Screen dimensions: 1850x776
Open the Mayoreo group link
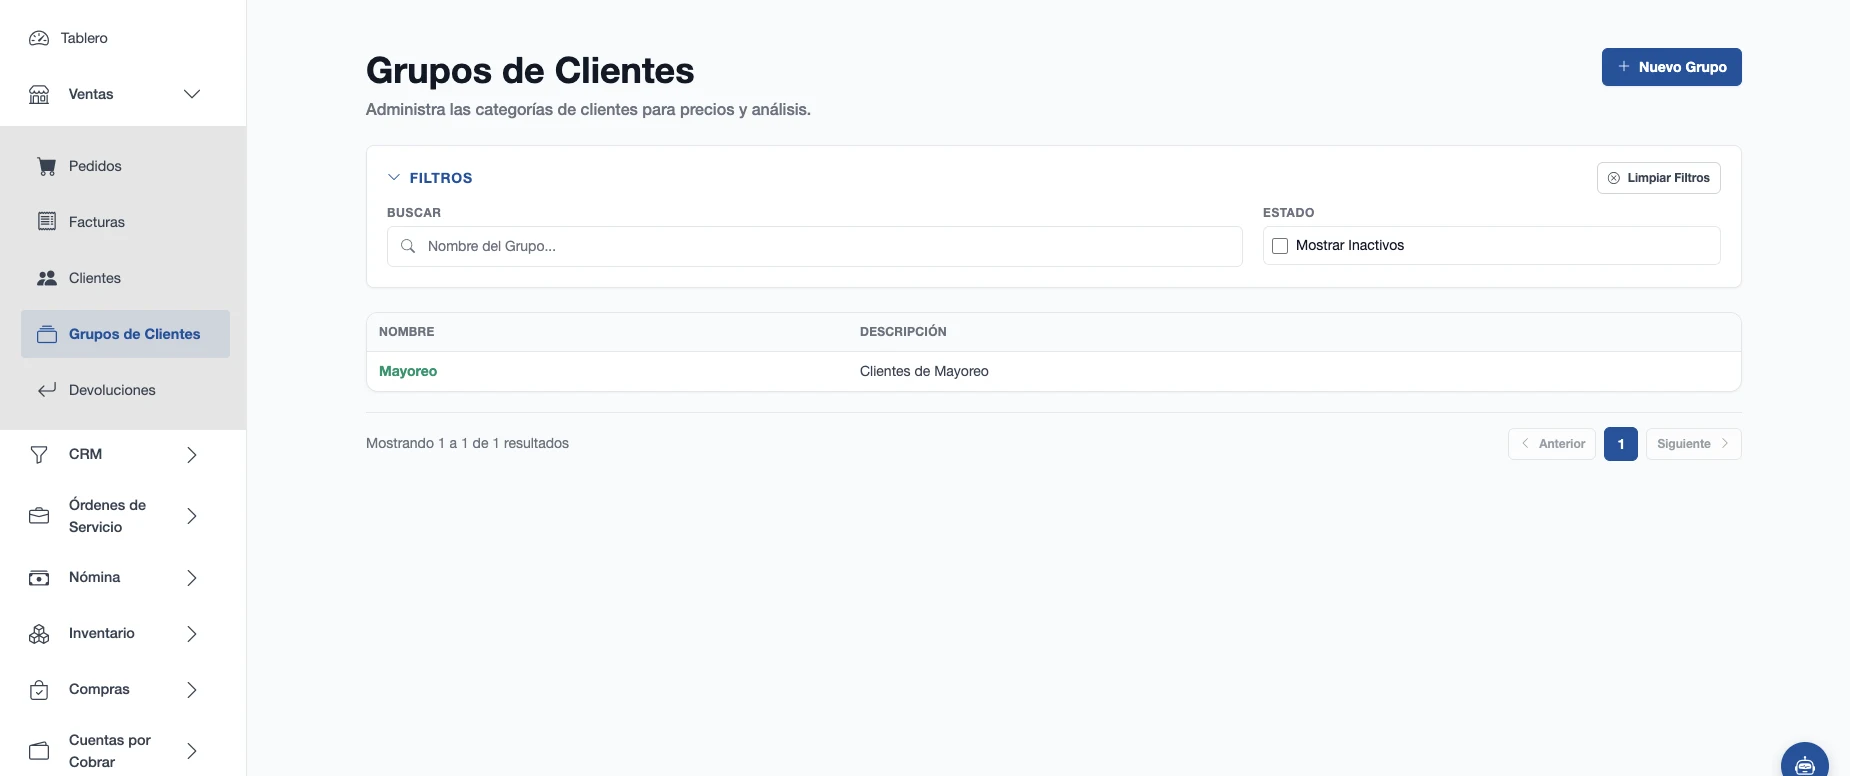(408, 371)
